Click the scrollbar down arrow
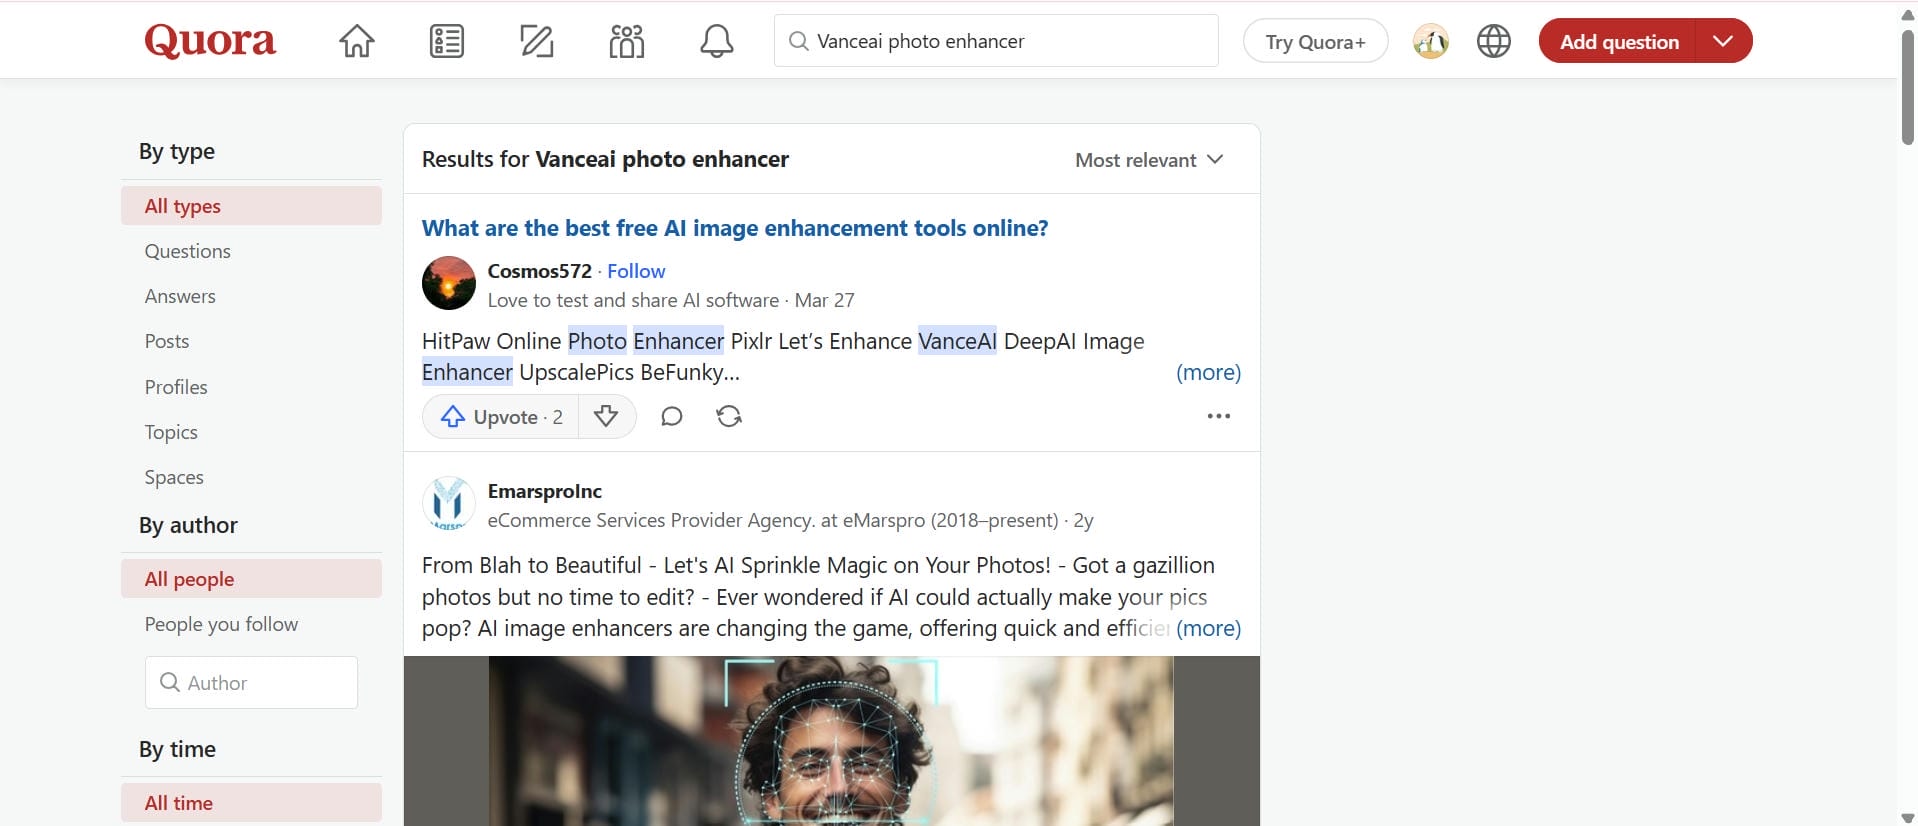This screenshot has width=1918, height=826. coord(1908,818)
